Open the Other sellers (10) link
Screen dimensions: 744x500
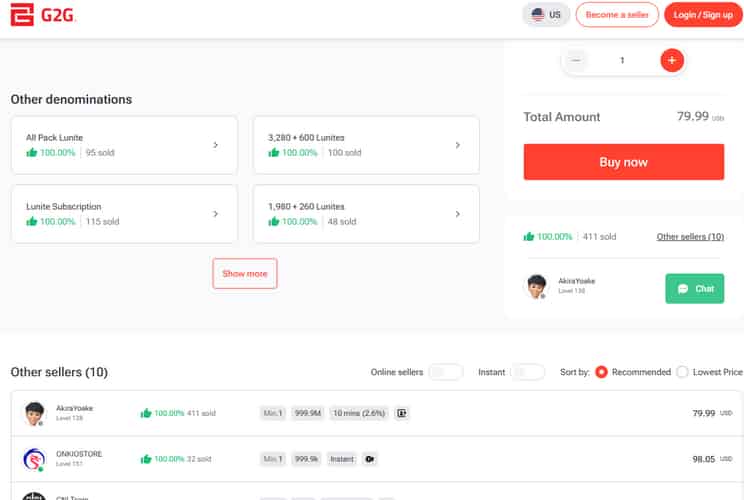click(x=690, y=237)
